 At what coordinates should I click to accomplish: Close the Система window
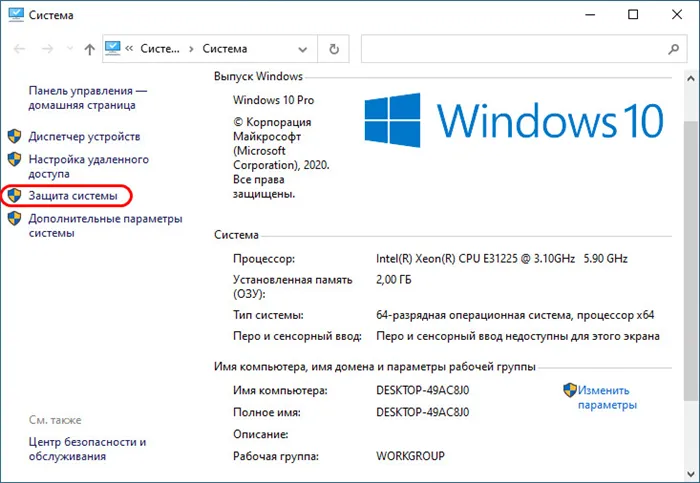[677, 14]
